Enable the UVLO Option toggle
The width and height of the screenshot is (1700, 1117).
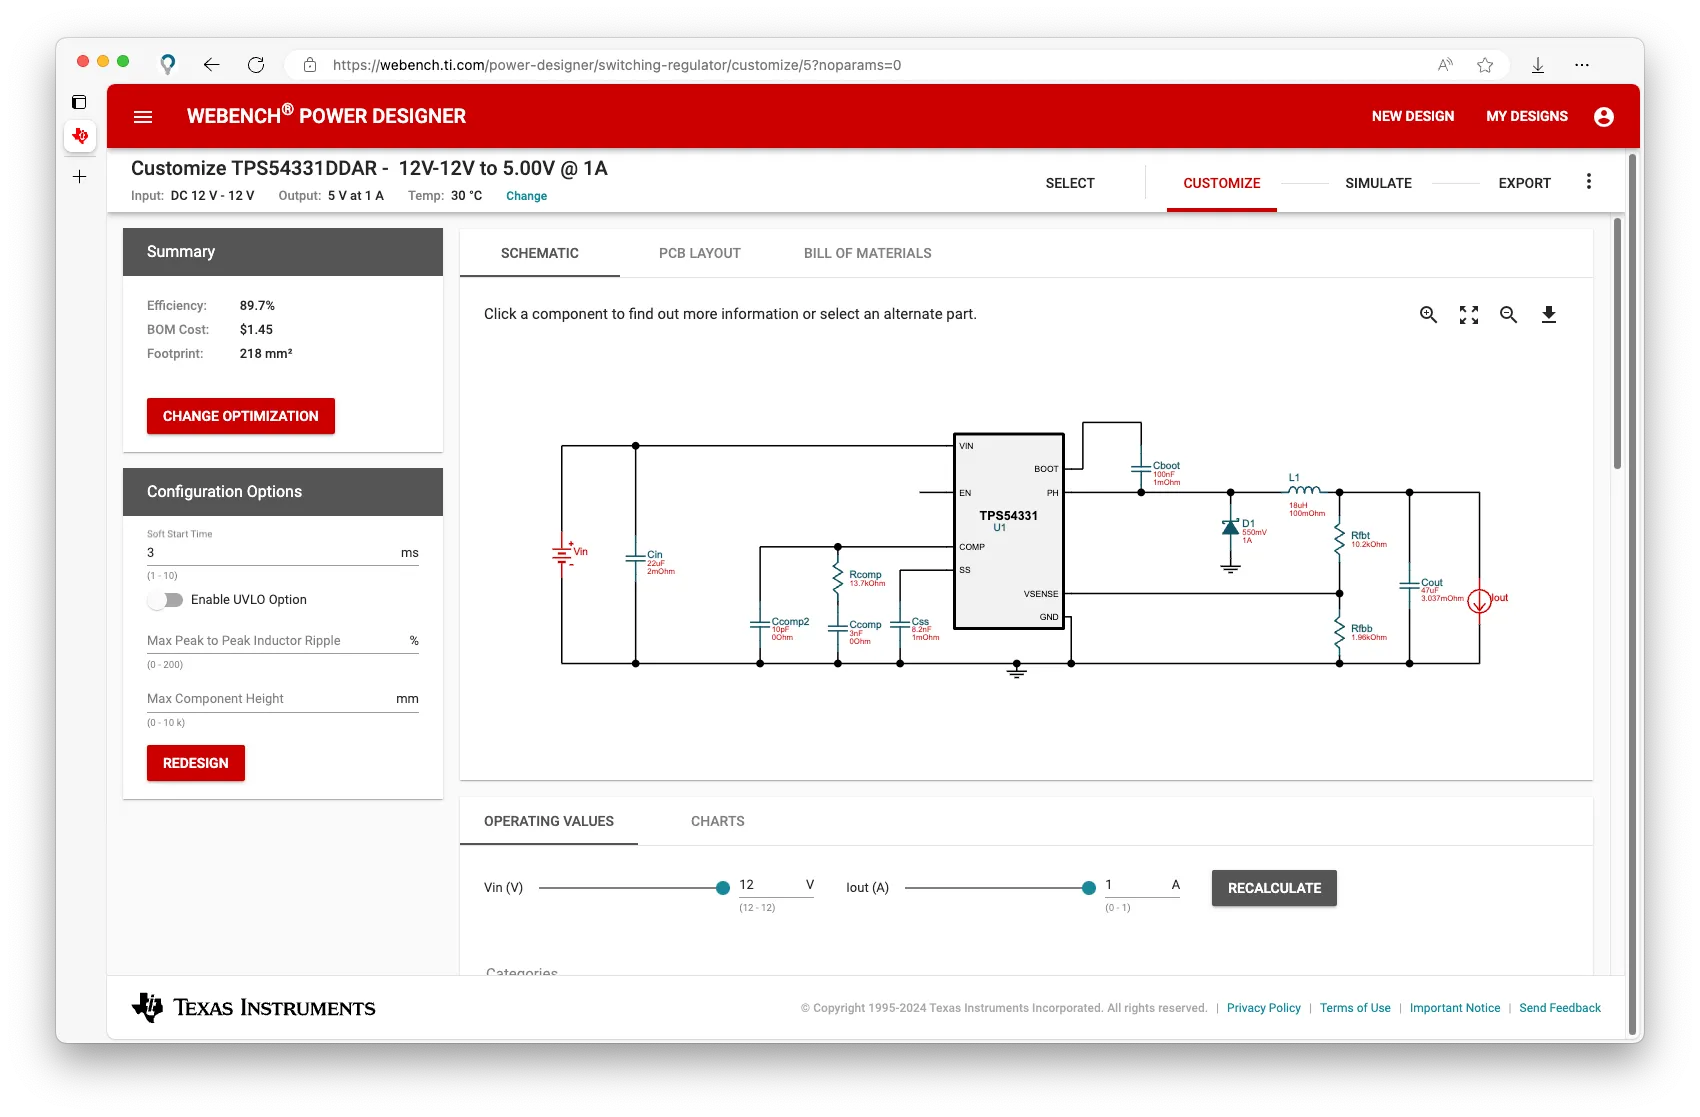point(166,600)
